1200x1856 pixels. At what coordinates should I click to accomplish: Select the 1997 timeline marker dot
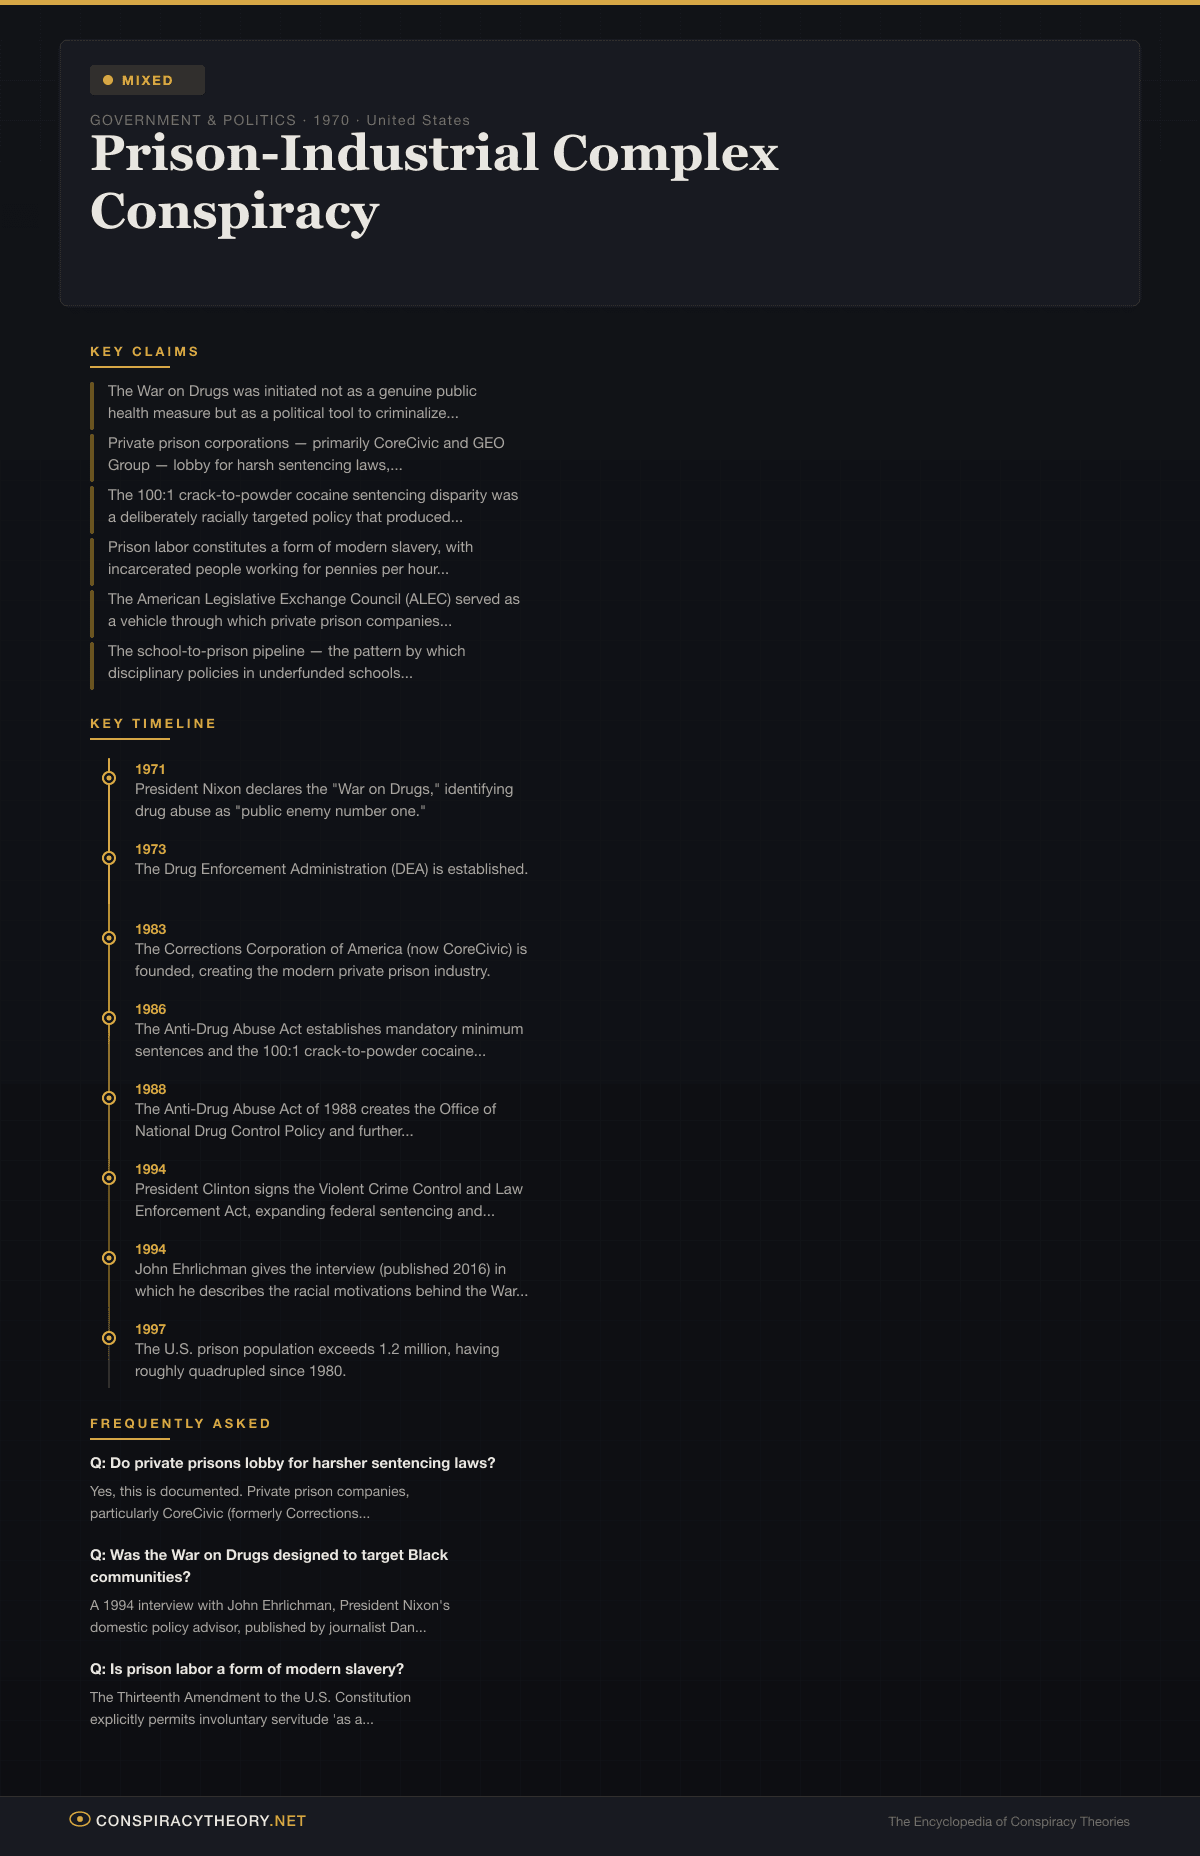point(109,1338)
